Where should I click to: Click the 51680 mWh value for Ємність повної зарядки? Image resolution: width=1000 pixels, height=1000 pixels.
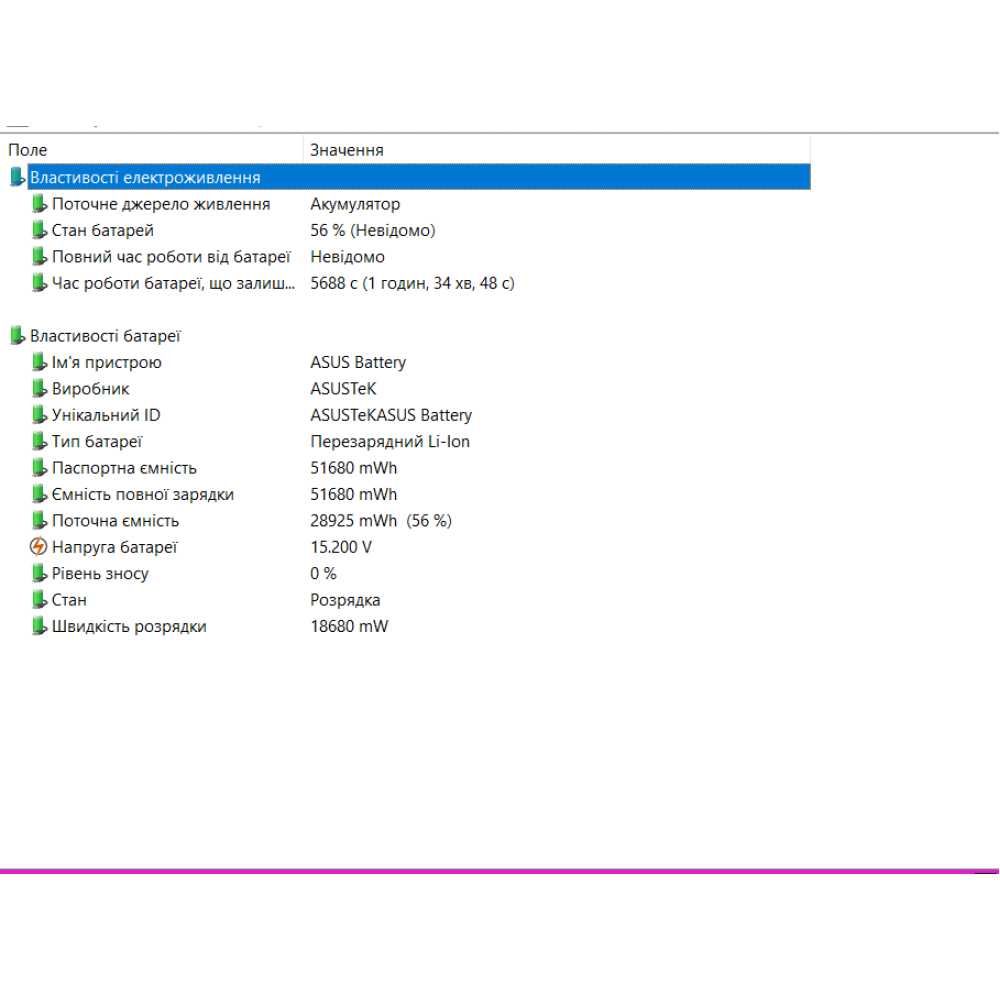(354, 494)
